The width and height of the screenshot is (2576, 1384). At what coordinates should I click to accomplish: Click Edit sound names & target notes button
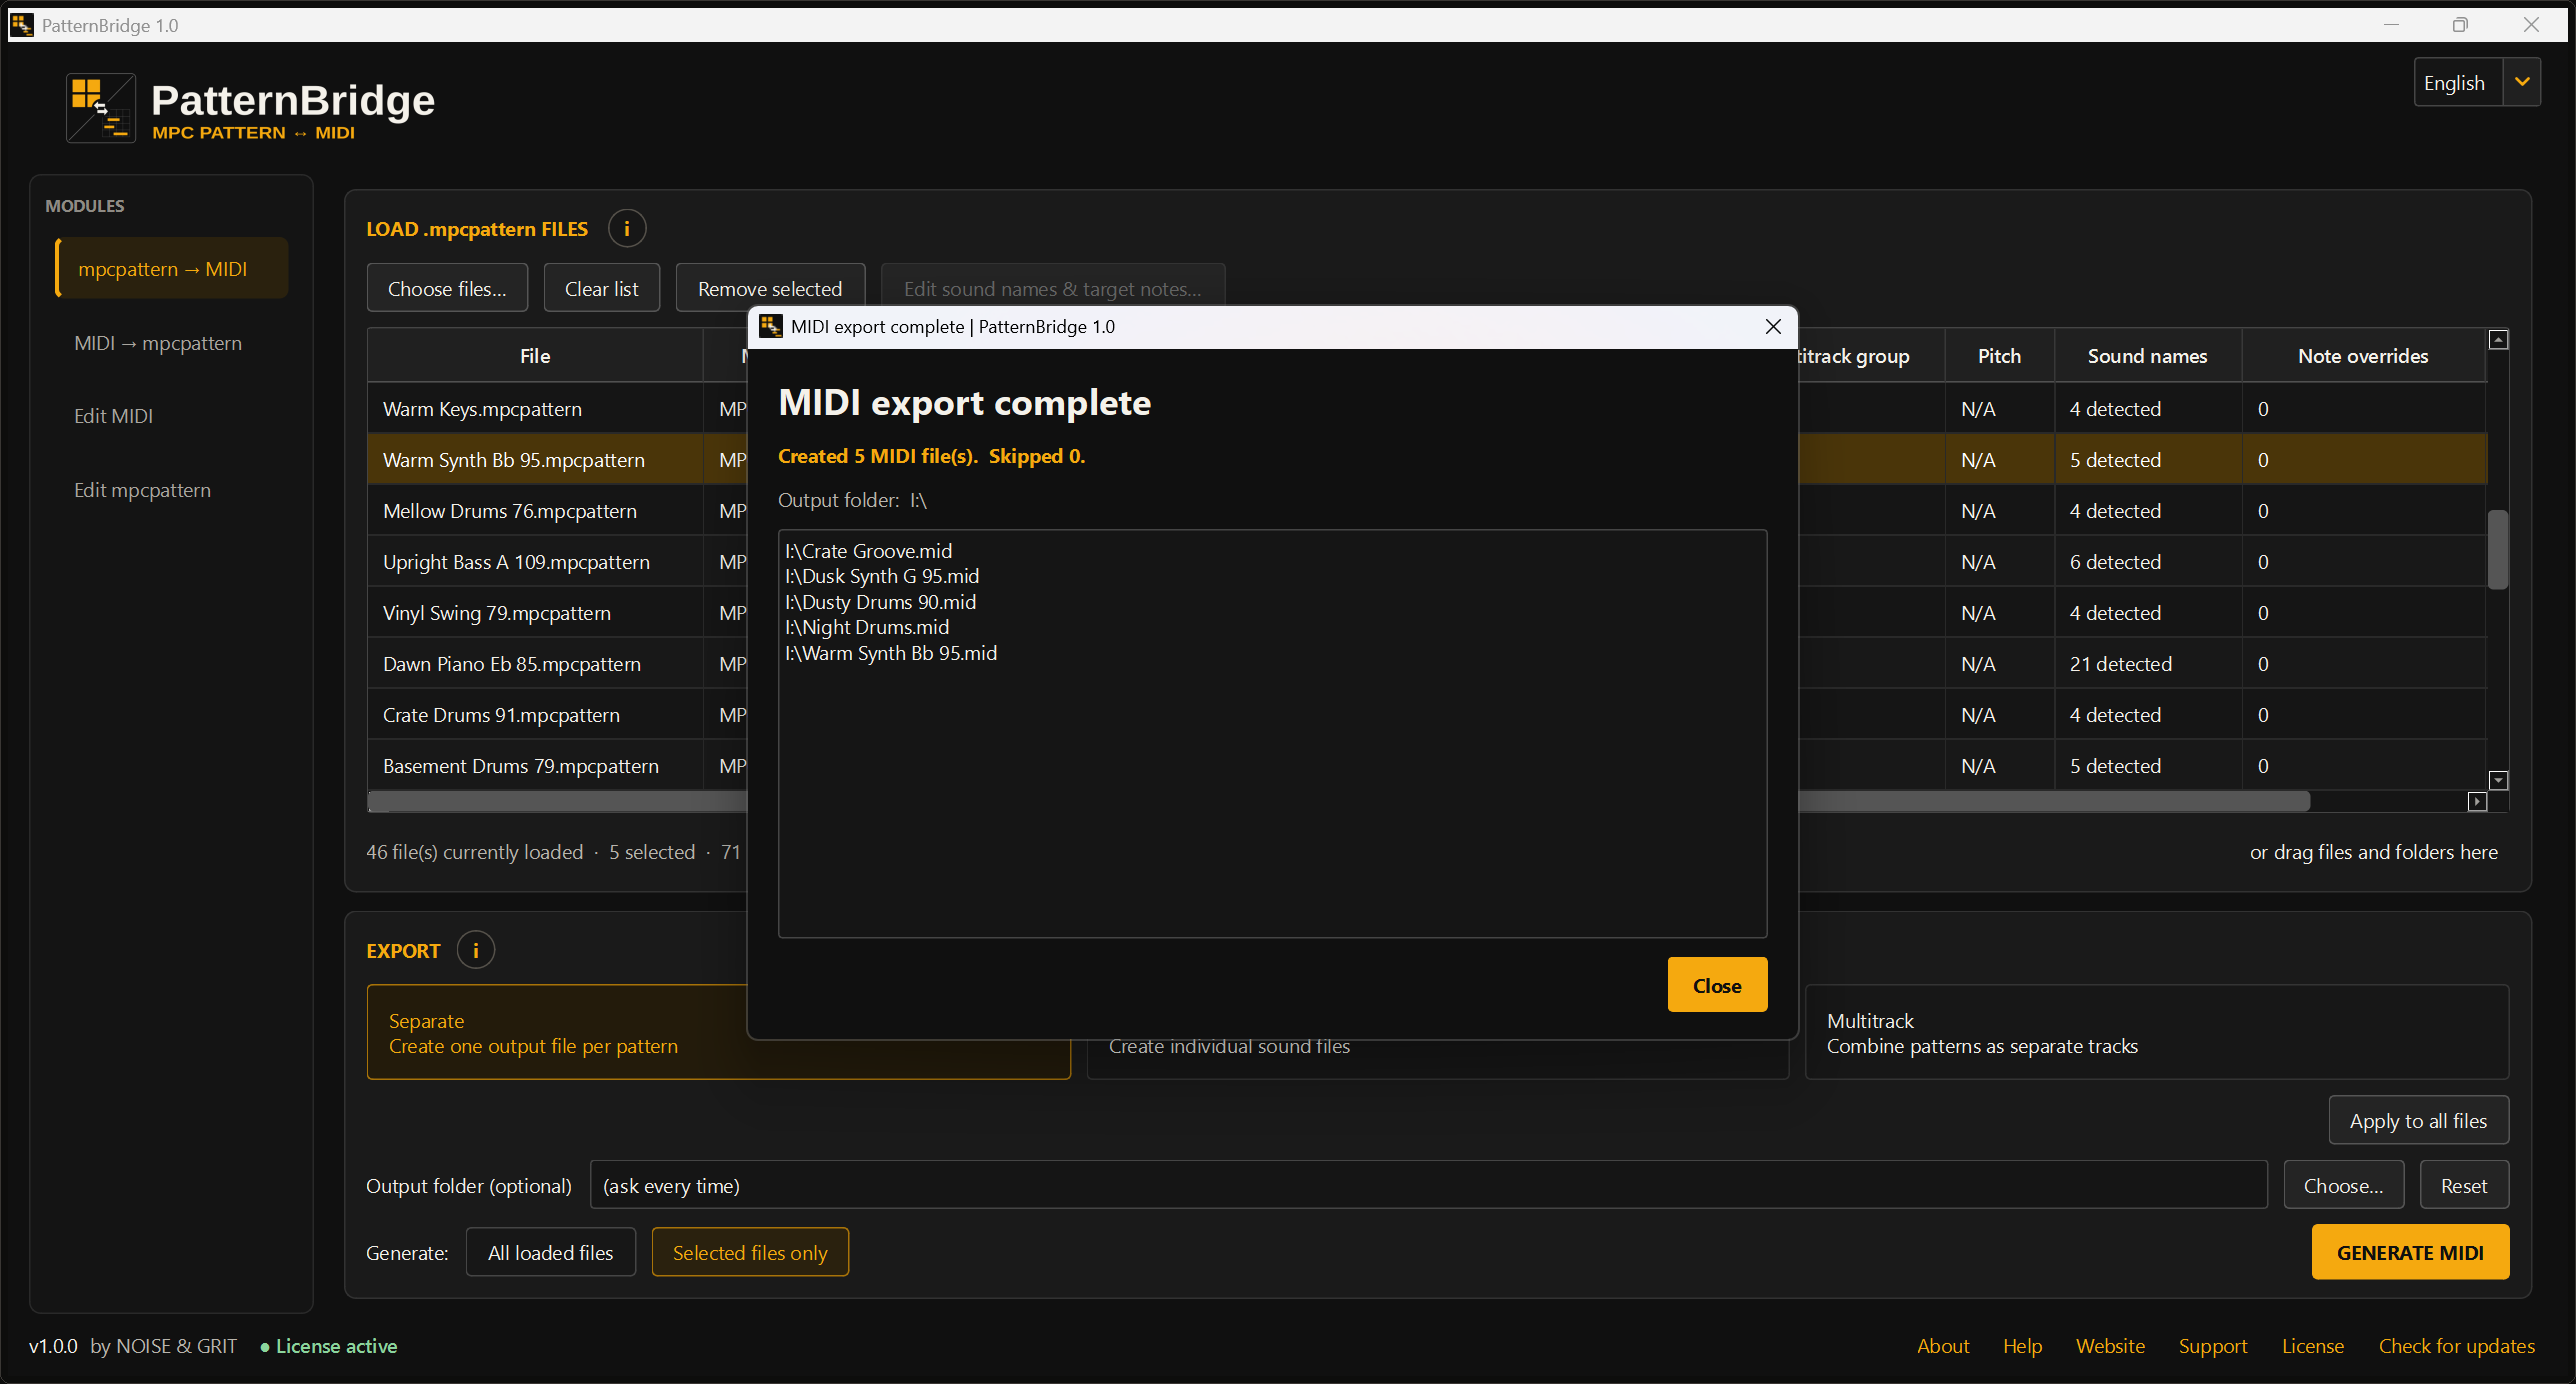1052,287
